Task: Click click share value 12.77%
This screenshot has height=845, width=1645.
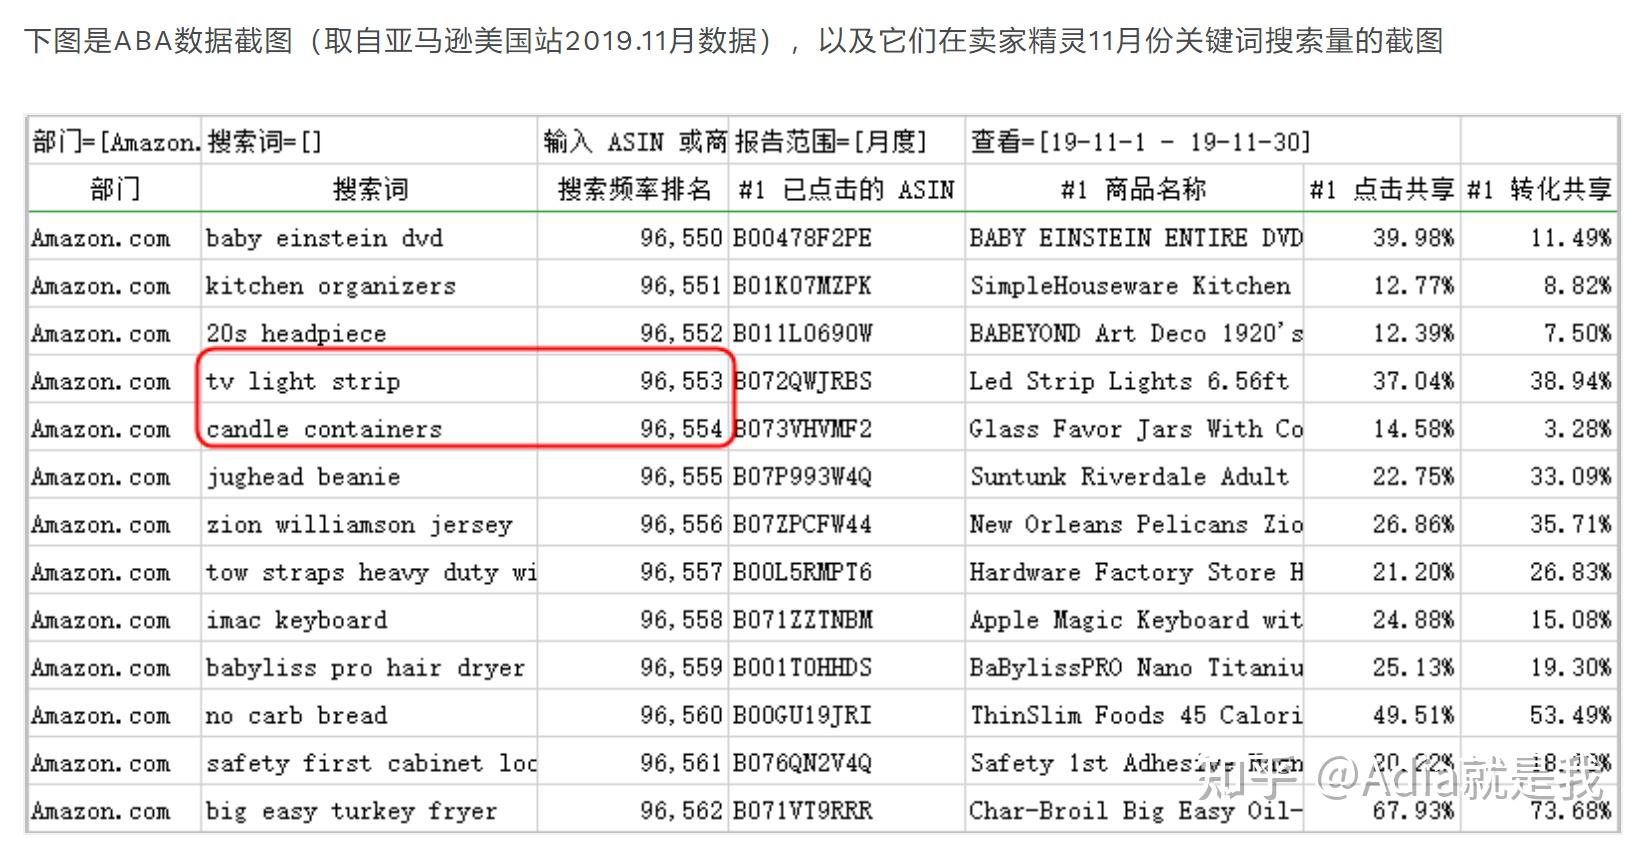Action: coord(1413,286)
